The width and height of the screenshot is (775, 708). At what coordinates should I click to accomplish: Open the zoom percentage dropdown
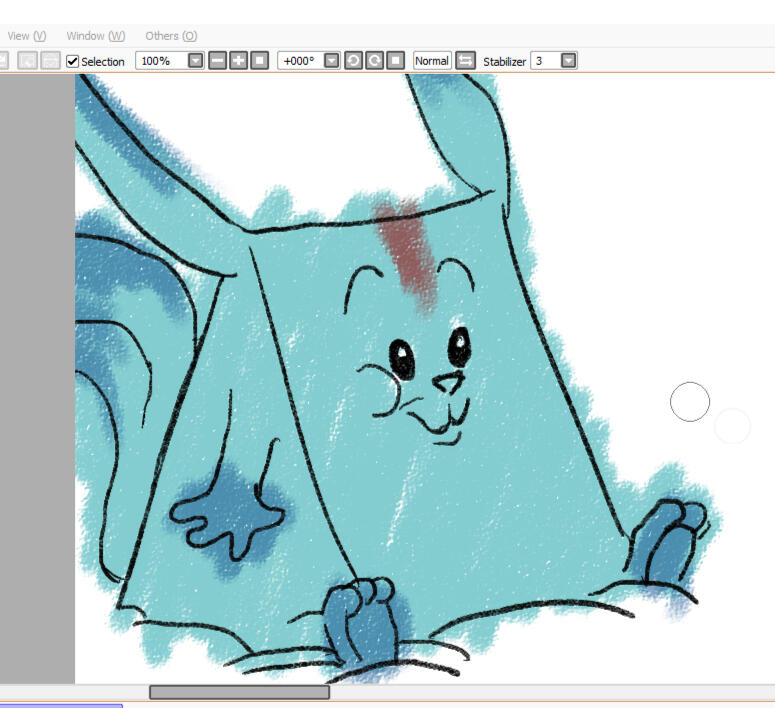click(195, 61)
